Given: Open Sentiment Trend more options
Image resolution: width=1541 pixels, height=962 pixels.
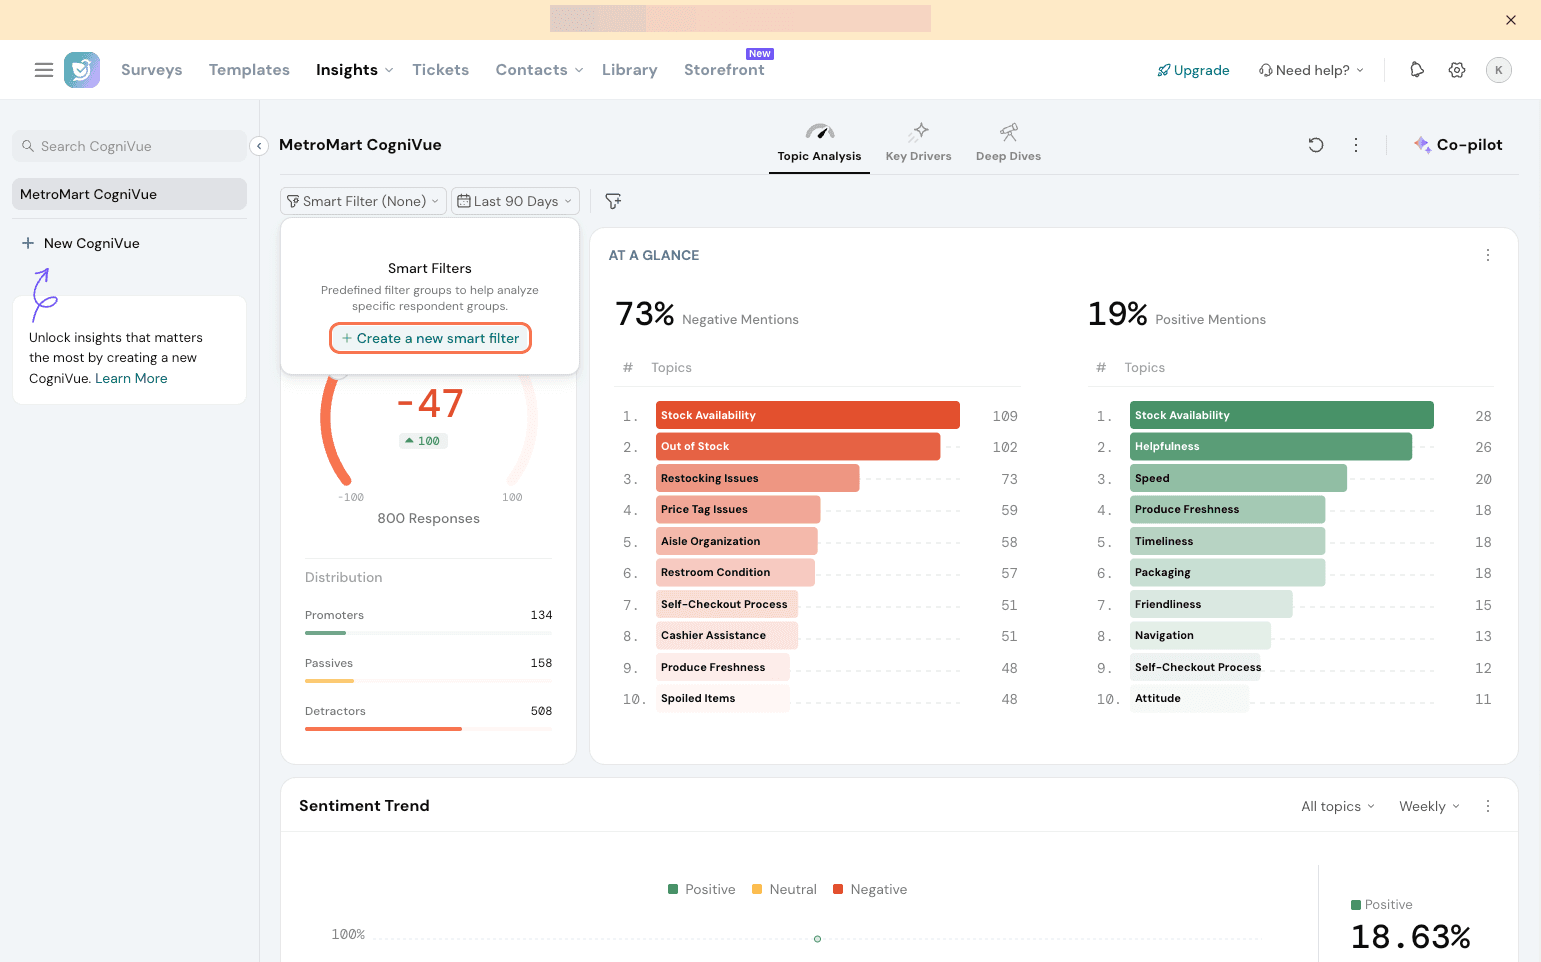Looking at the screenshot, I should pyautogui.click(x=1488, y=806).
